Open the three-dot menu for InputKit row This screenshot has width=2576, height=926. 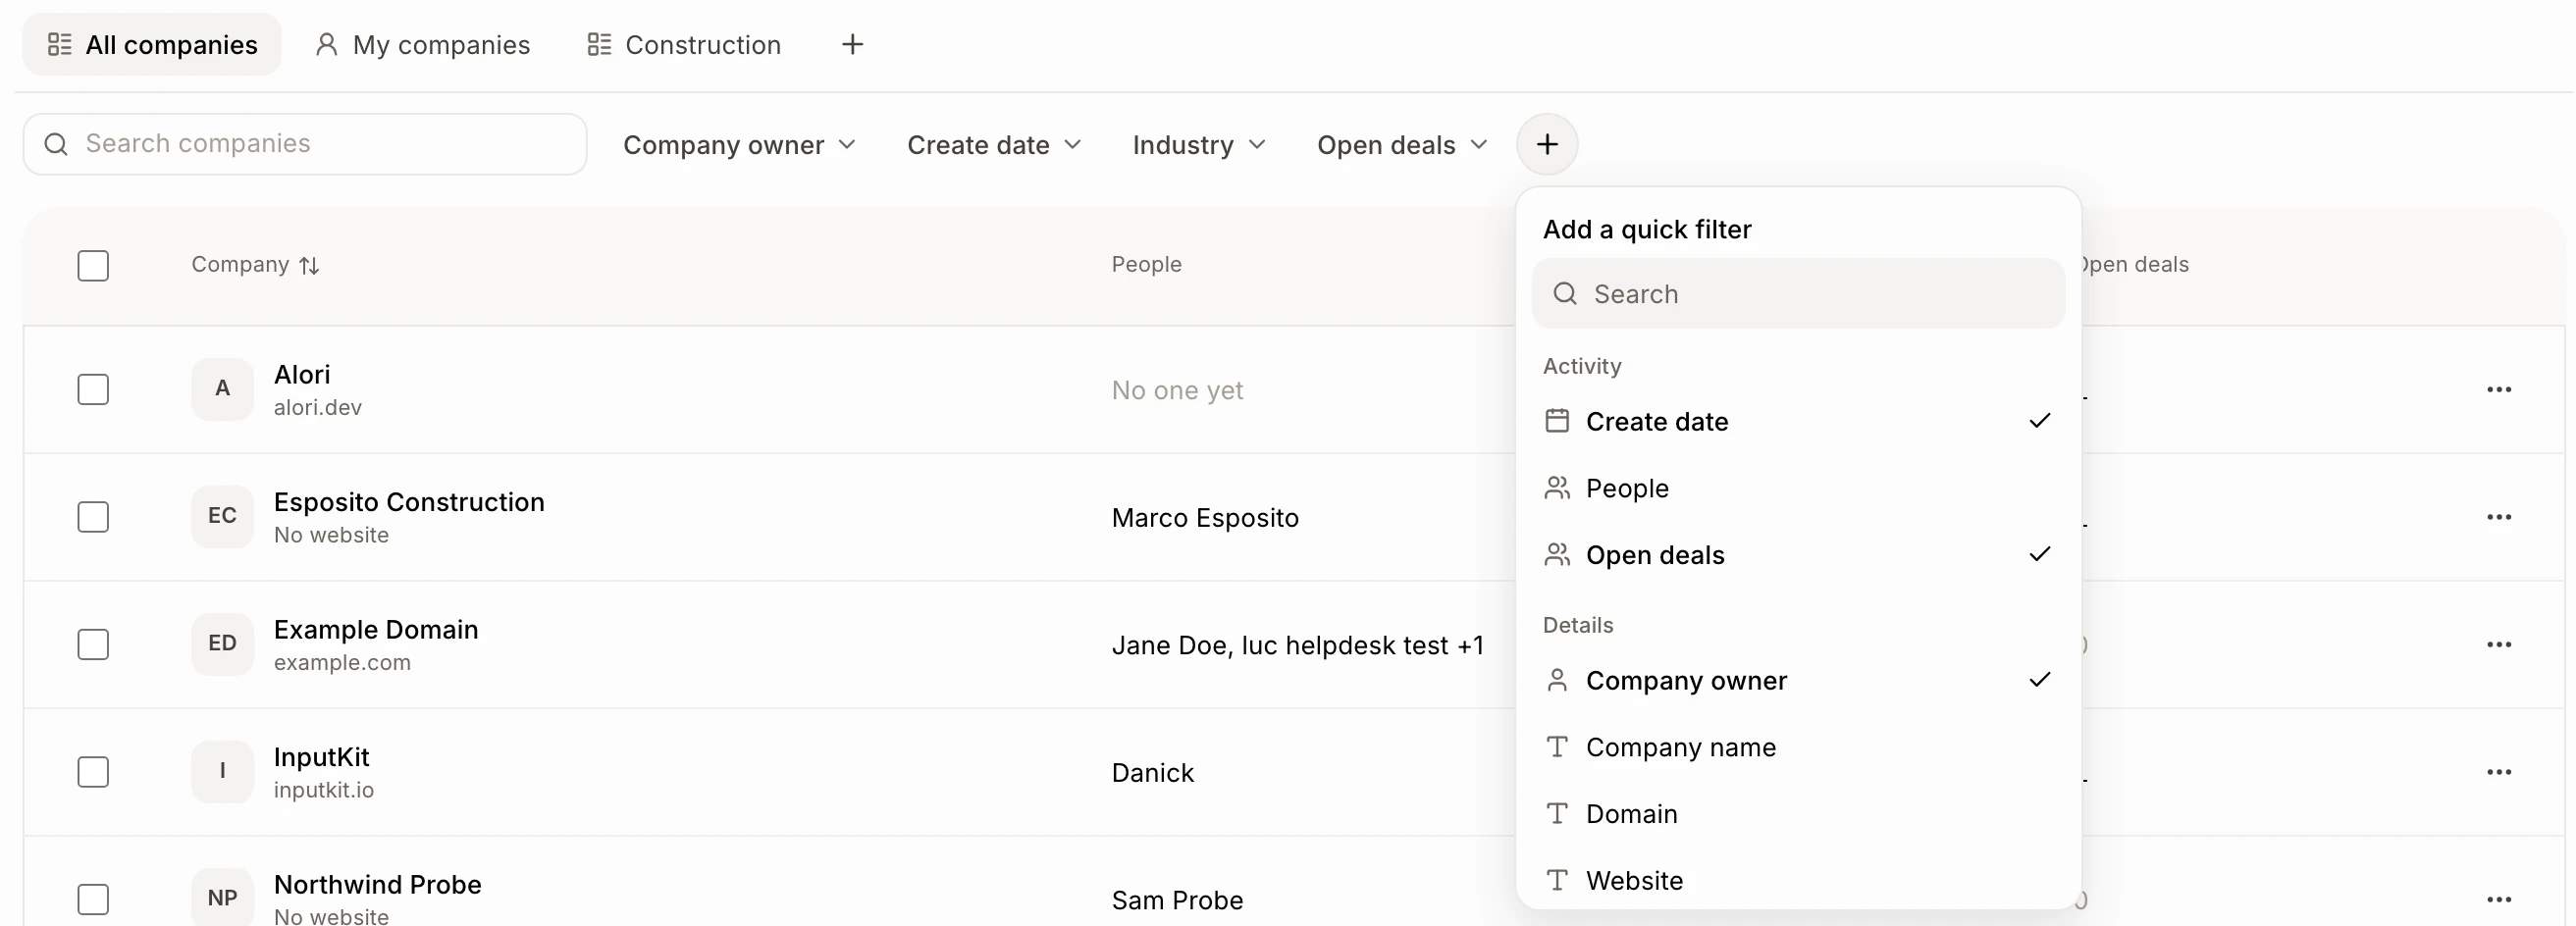[2498, 772]
